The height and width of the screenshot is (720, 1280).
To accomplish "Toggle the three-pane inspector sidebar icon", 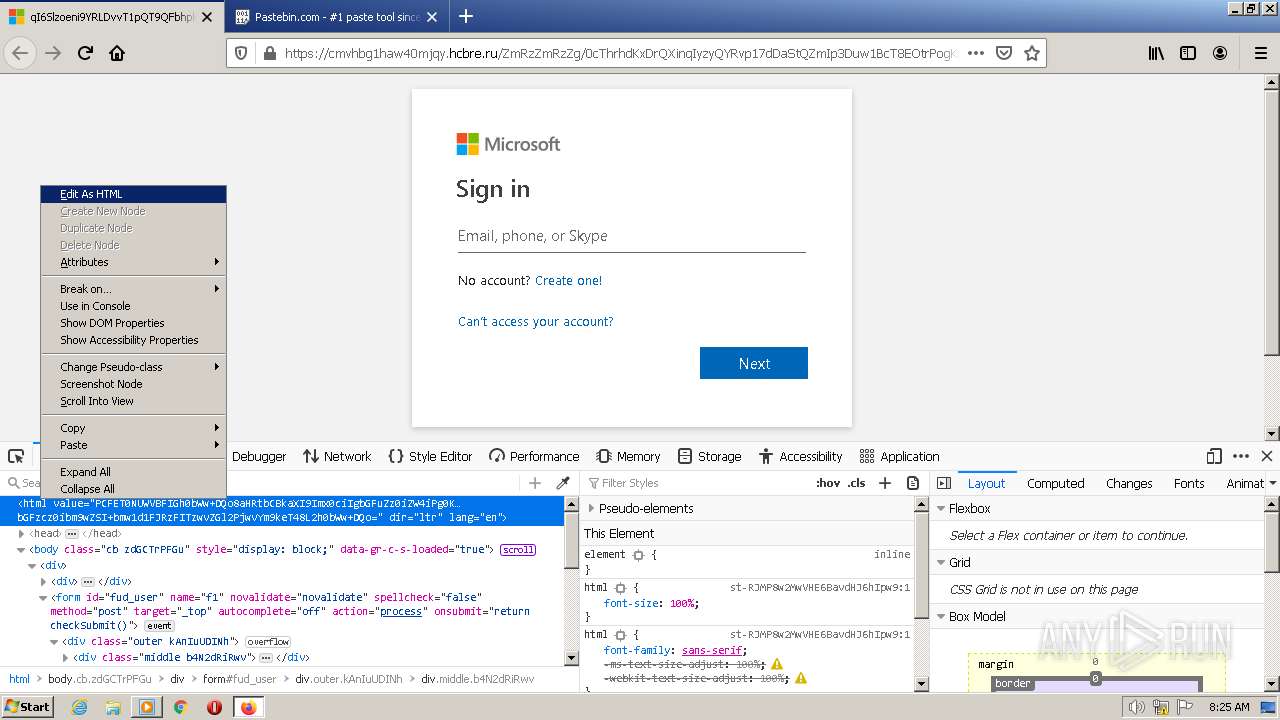I will [x=944, y=483].
